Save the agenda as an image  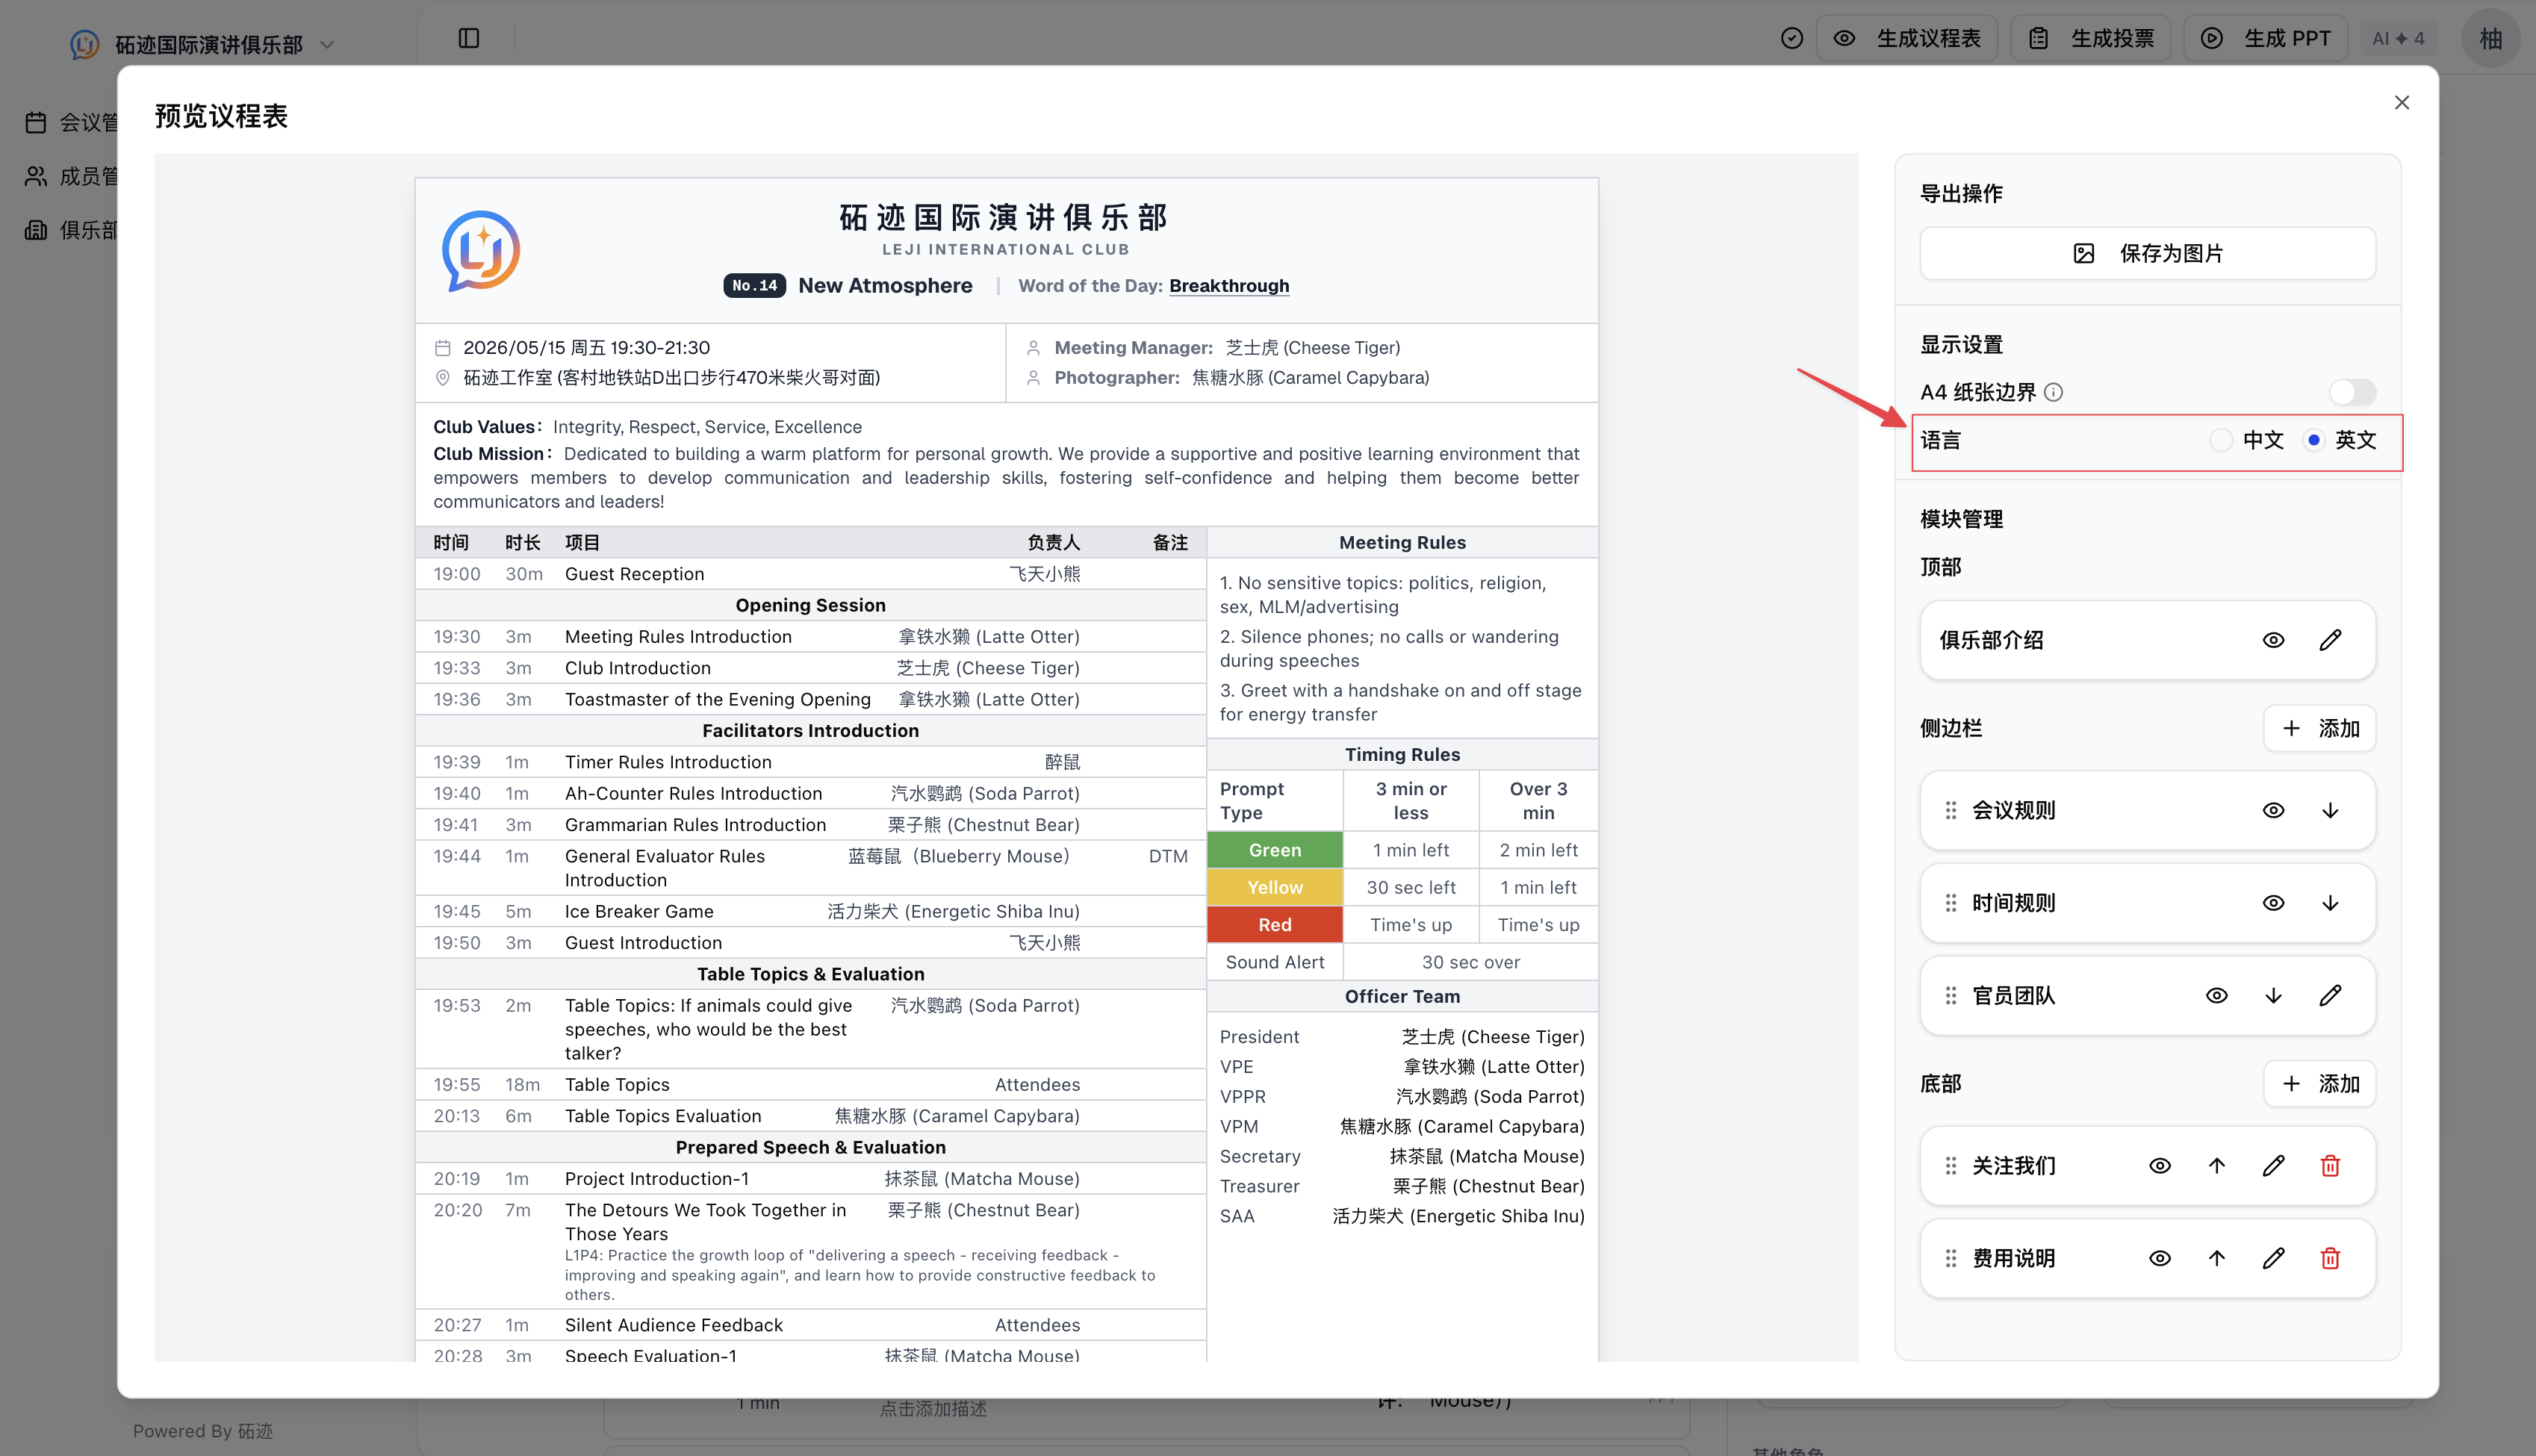(x=2147, y=253)
